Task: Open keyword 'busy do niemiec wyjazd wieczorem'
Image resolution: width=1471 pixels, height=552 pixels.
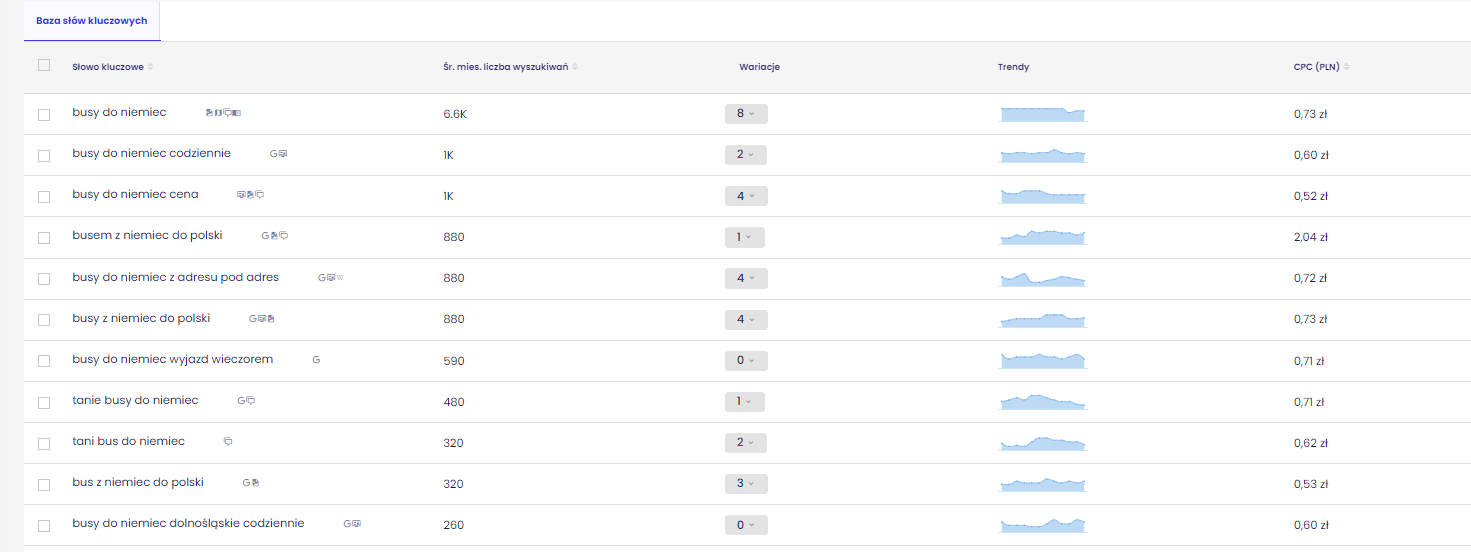Action: click(x=173, y=359)
